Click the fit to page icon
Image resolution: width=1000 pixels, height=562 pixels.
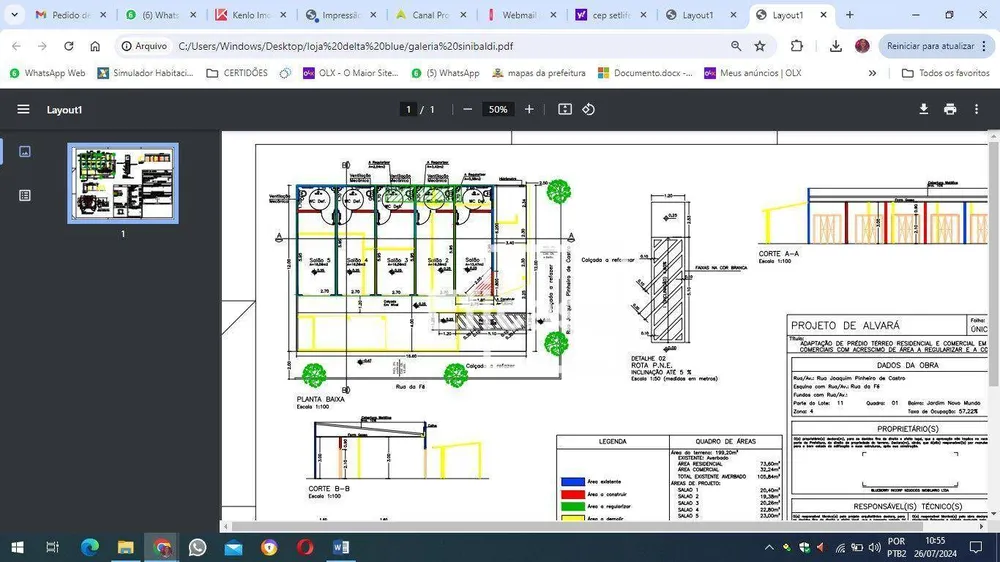pyautogui.click(x=565, y=110)
